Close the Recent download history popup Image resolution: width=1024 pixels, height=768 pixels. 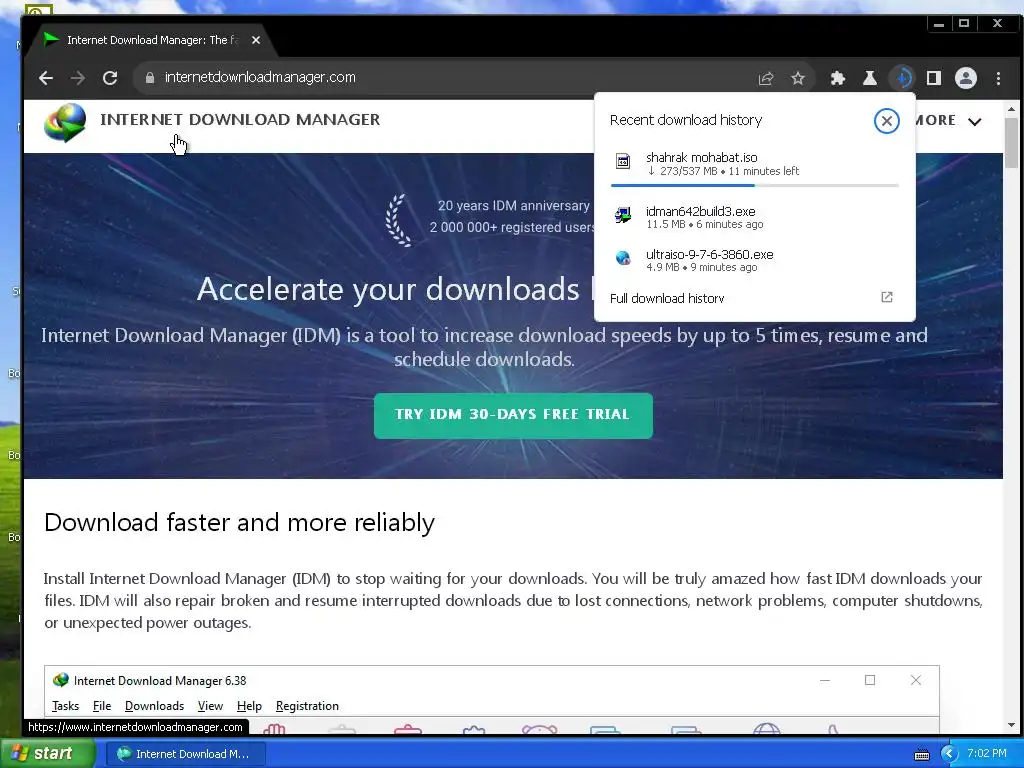point(886,121)
